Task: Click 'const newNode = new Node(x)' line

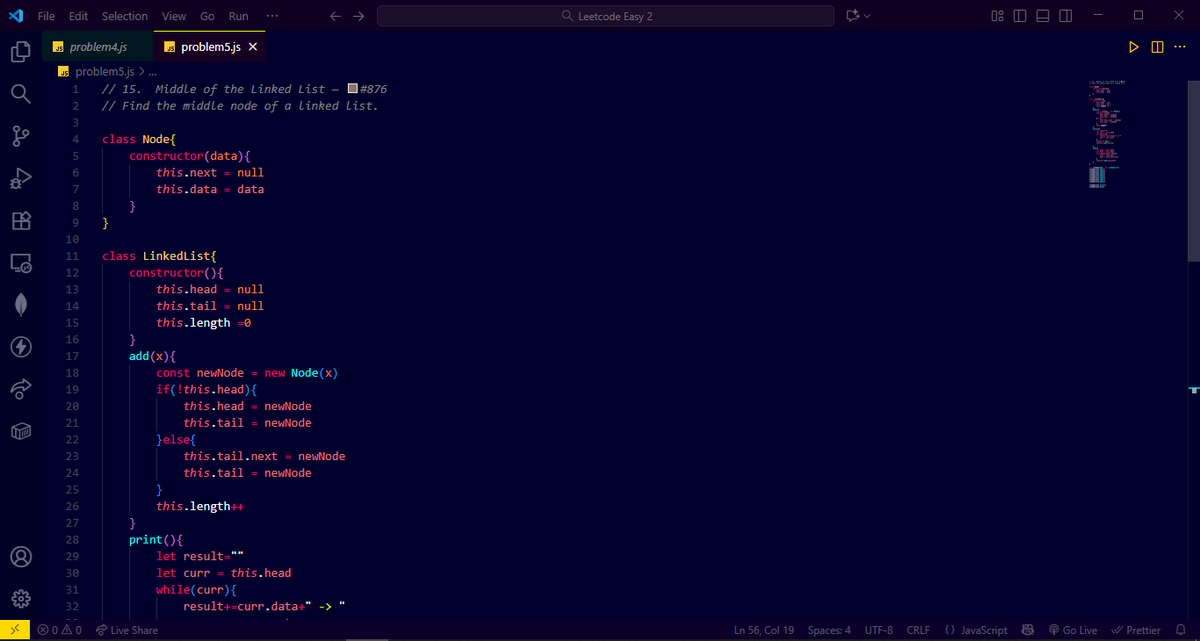Action: point(247,373)
